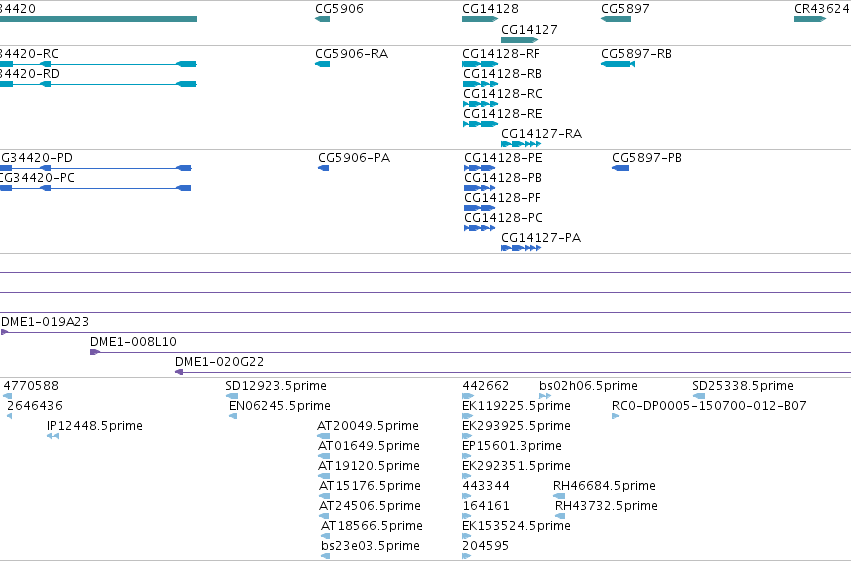Image resolution: width=851 pixels, height=561 pixels.
Task: Select the CG34420-PD protein line
Action: pyautogui.click(x=96, y=168)
